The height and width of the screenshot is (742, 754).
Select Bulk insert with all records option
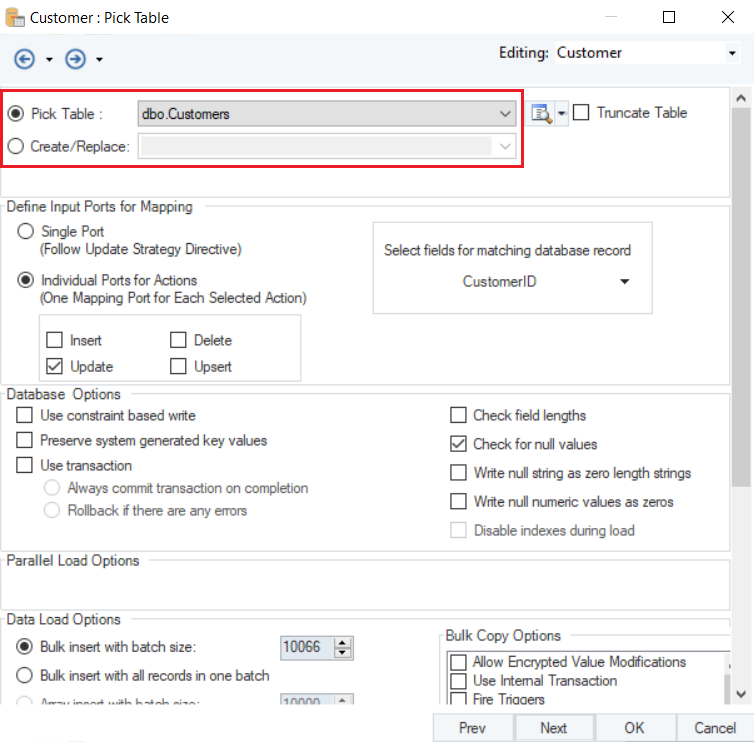(x=25, y=675)
